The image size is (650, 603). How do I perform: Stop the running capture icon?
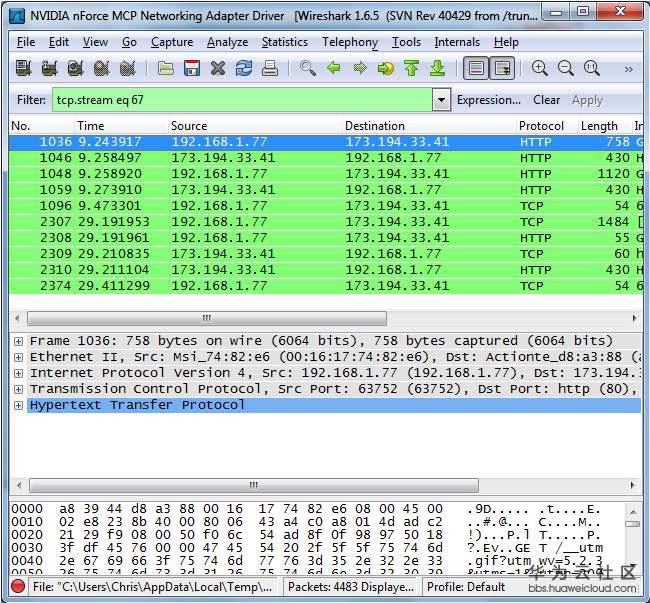(102, 68)
